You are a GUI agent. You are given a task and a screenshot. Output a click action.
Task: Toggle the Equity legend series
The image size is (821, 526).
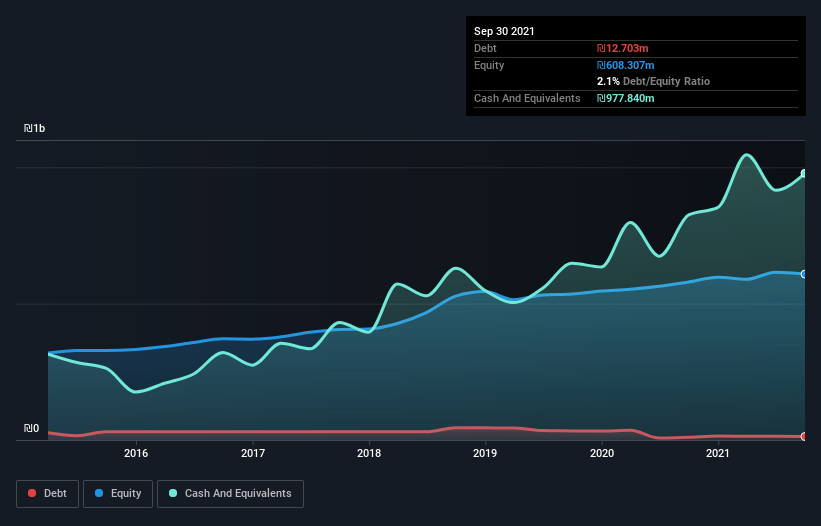pos(118,494)
